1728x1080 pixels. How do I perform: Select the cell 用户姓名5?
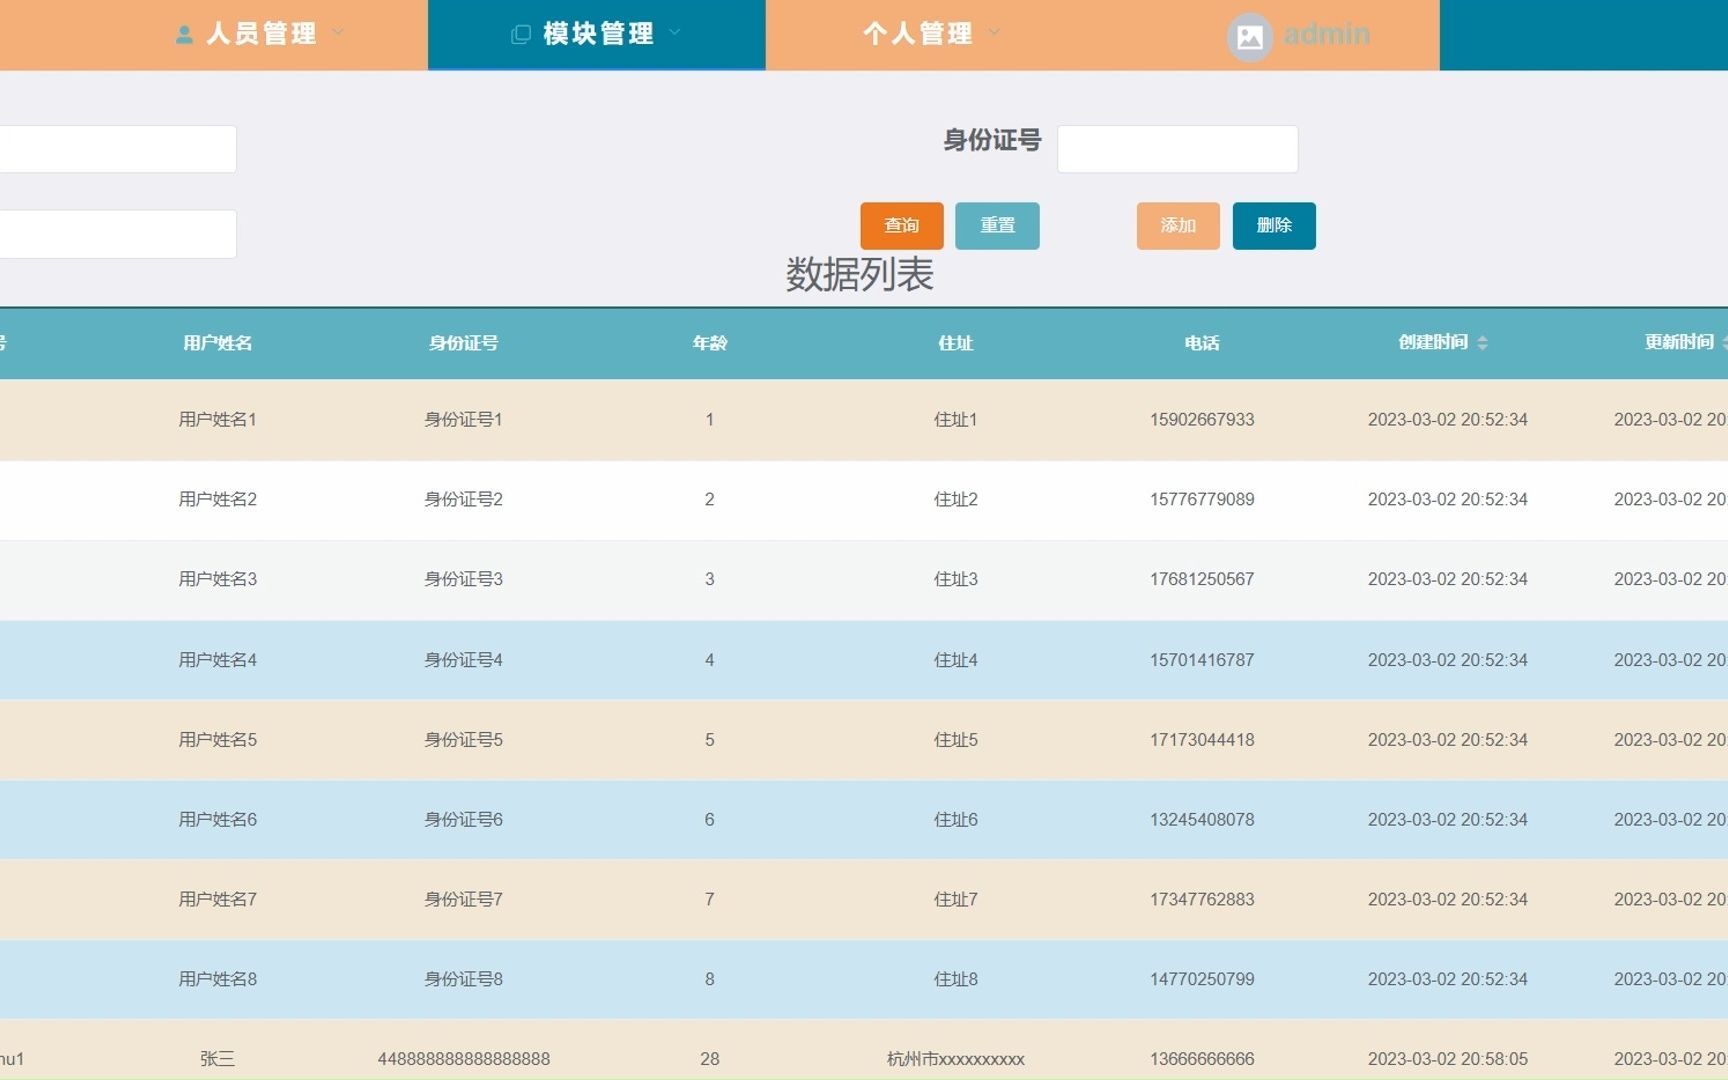coord(218,740)
